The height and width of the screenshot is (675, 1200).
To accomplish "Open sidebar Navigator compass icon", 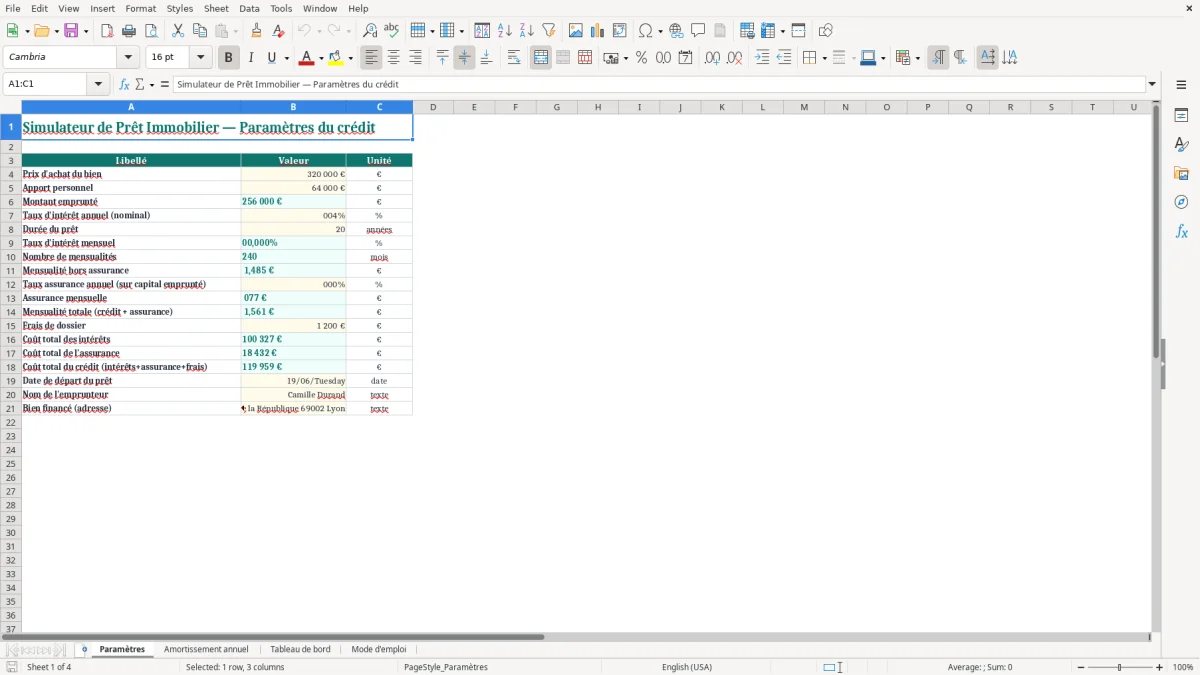I will click(x=1181, y=202).
